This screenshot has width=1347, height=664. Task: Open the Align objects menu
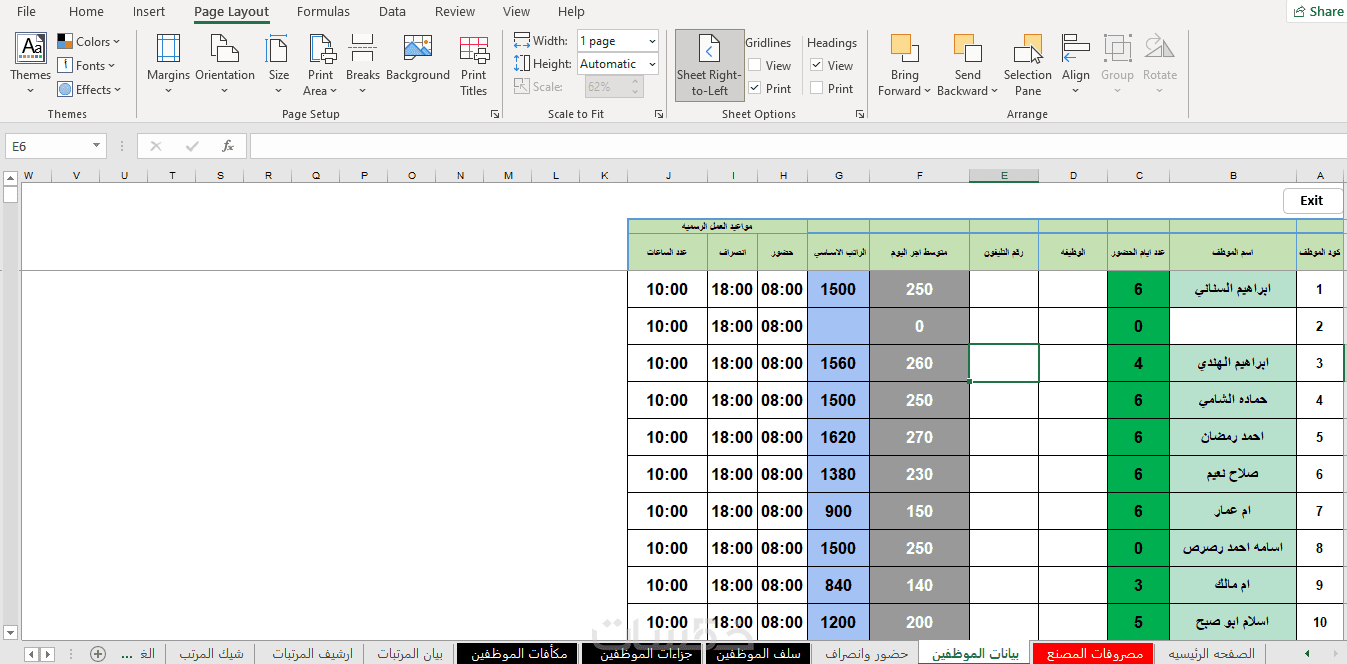coord(1076,64)
